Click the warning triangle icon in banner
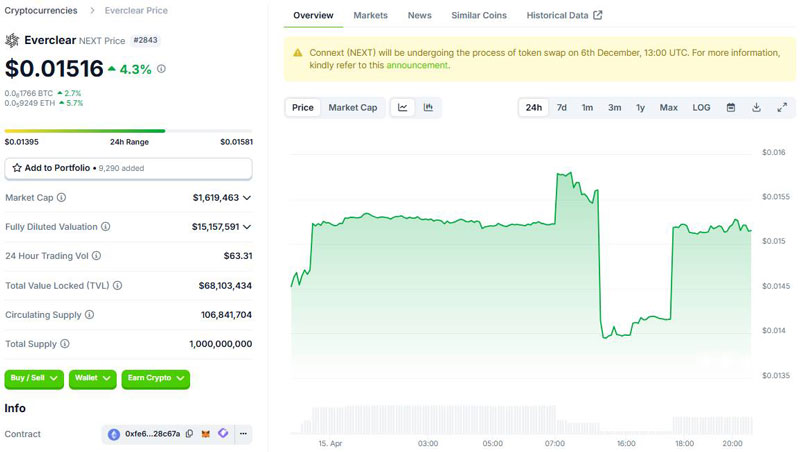 tap(297, 53)
